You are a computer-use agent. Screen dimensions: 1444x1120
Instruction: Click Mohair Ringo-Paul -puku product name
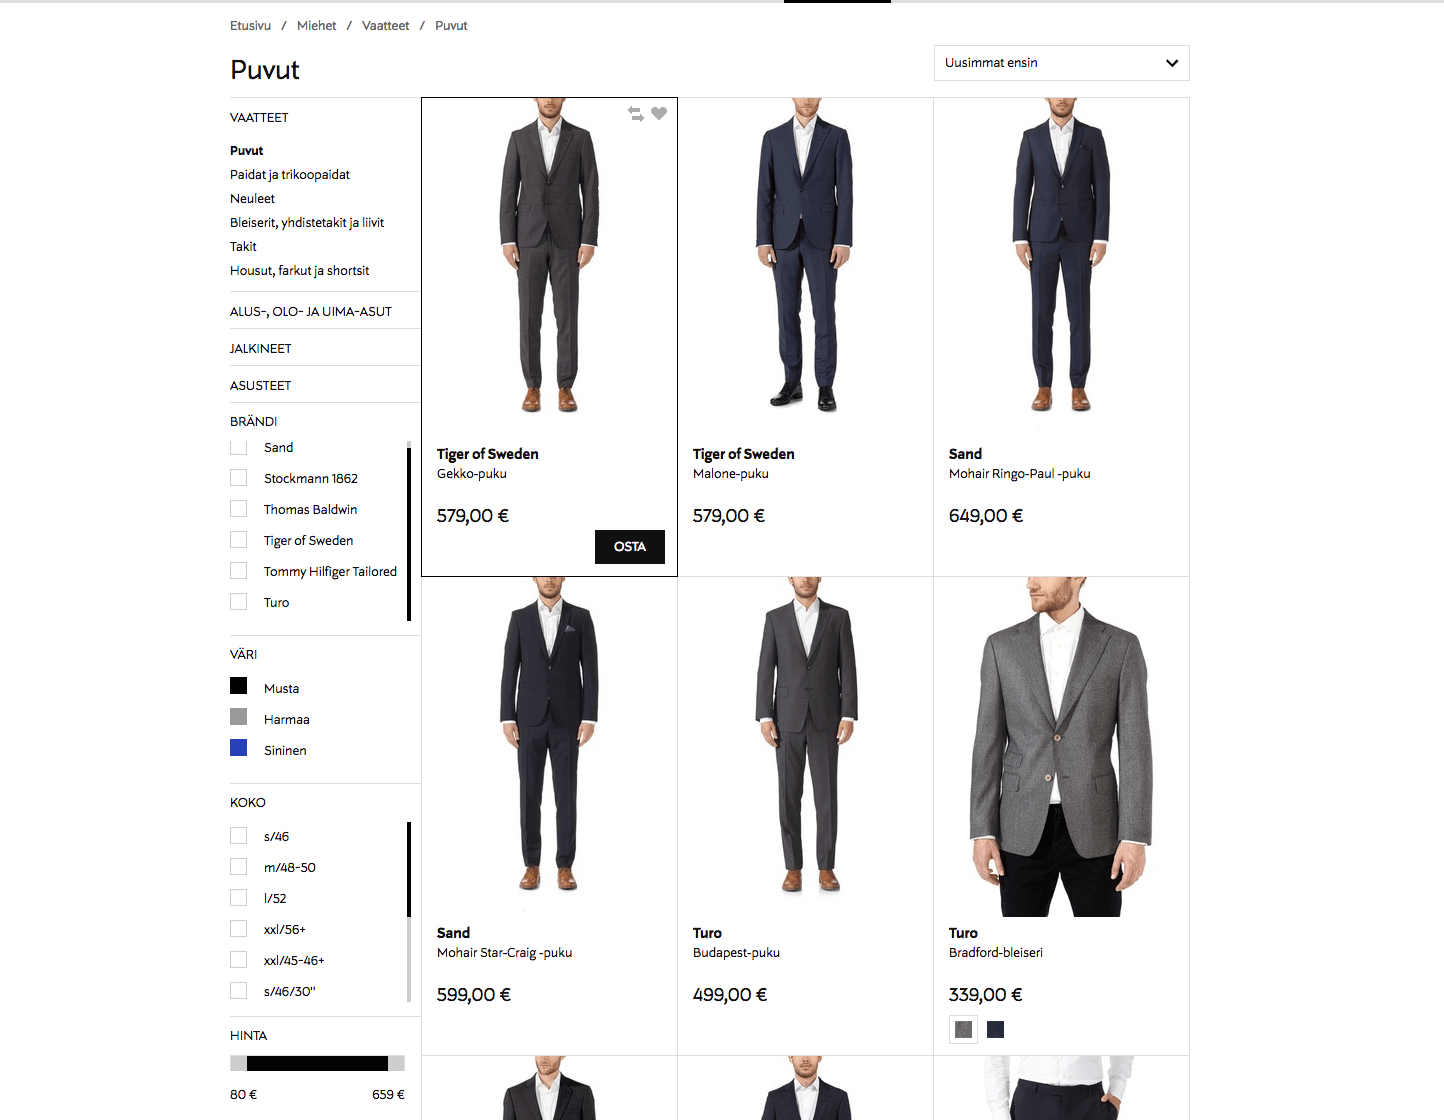(x=1019, y=474)
